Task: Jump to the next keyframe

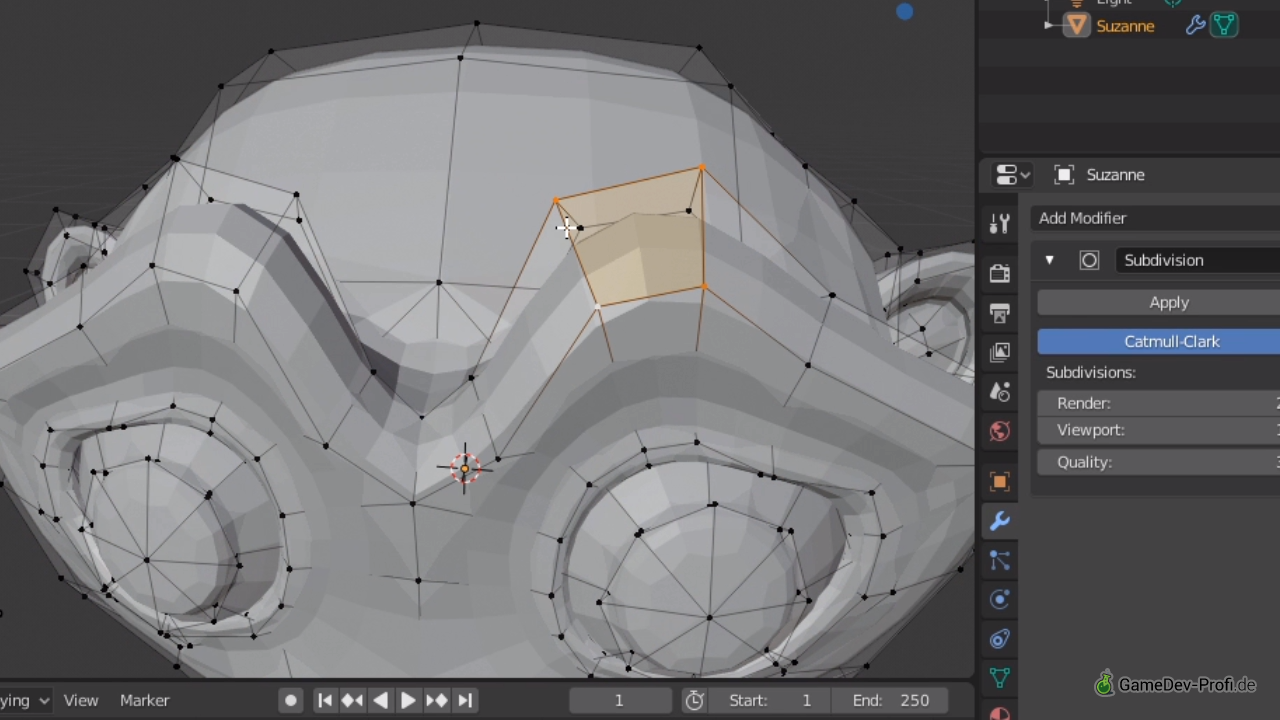Action: 436,701
